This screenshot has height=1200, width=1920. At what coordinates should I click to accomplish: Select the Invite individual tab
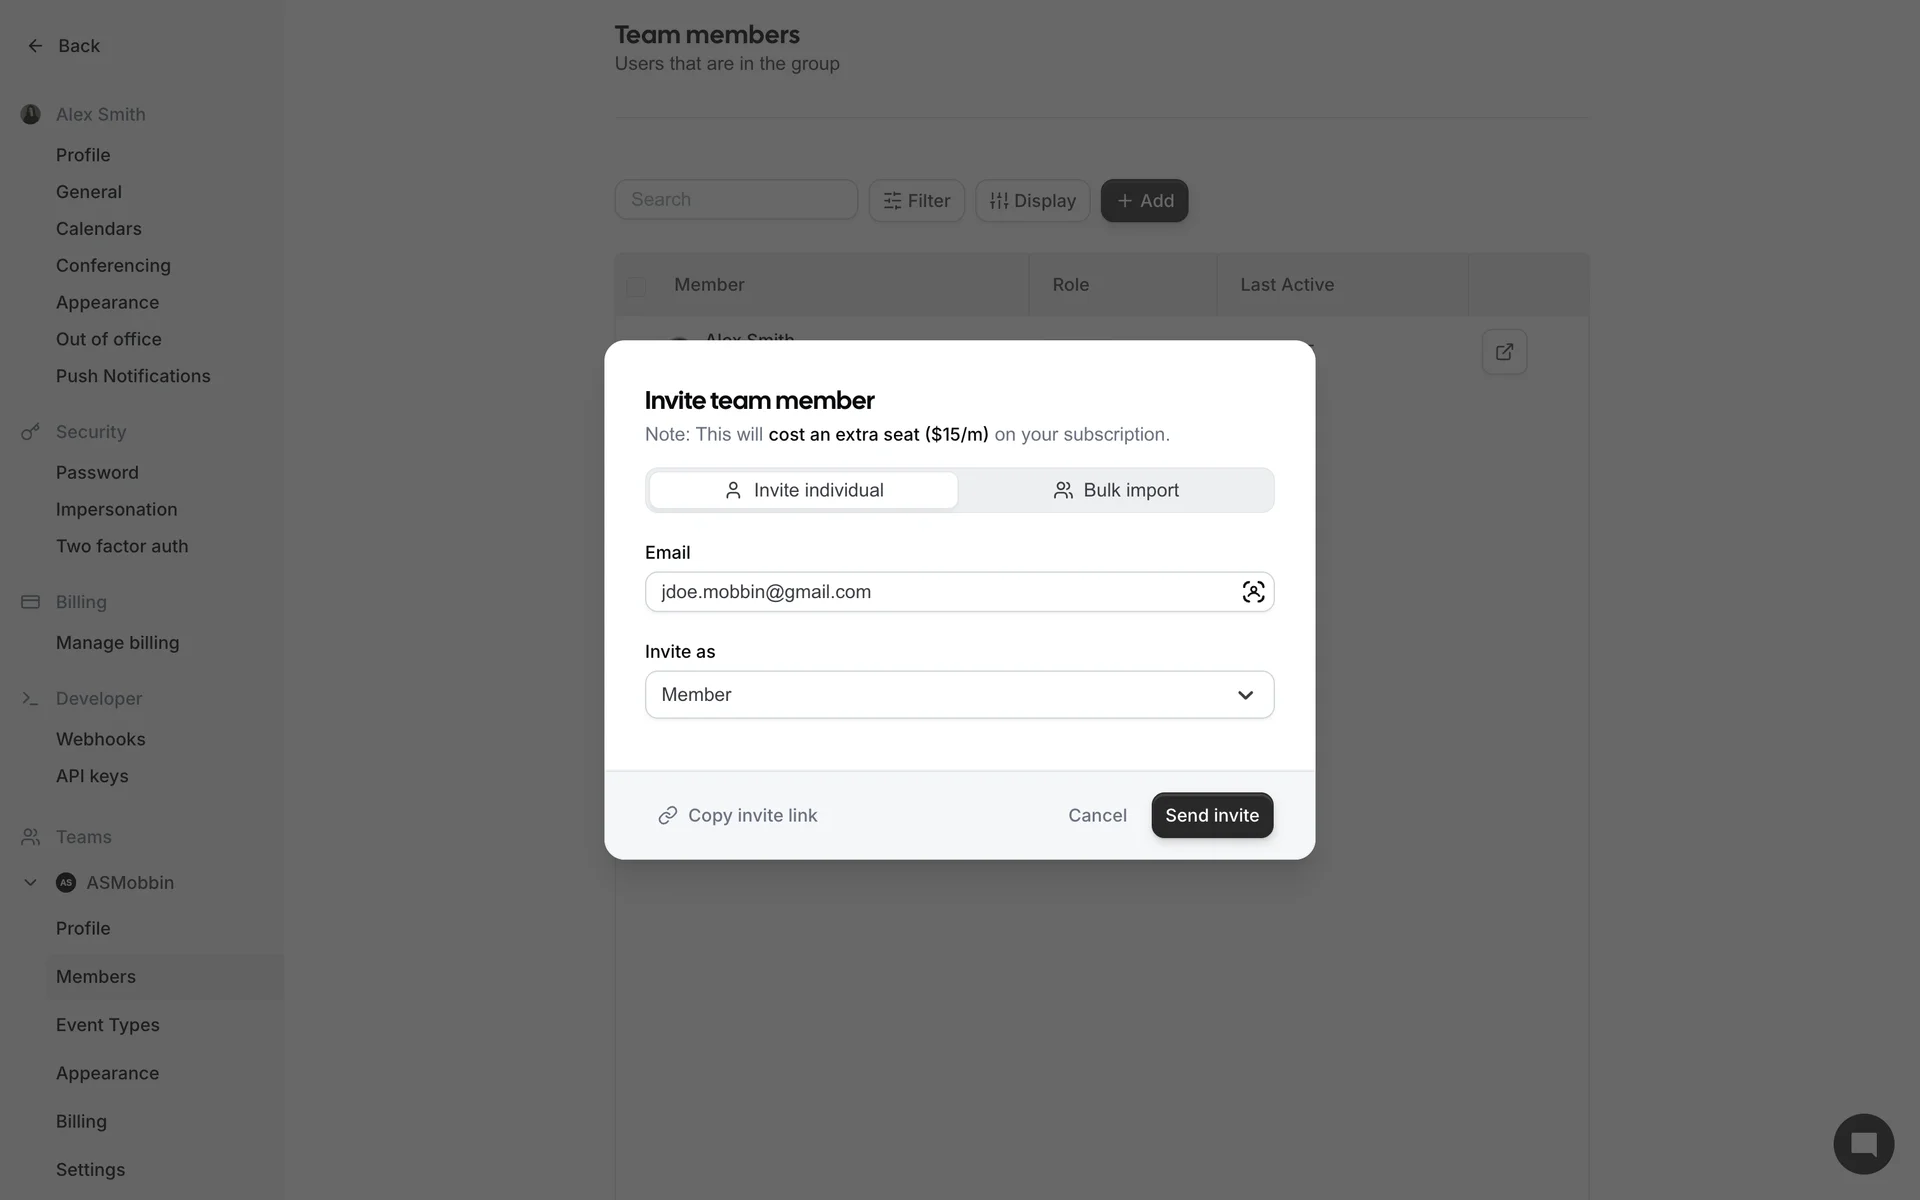[x=804, y=490]
